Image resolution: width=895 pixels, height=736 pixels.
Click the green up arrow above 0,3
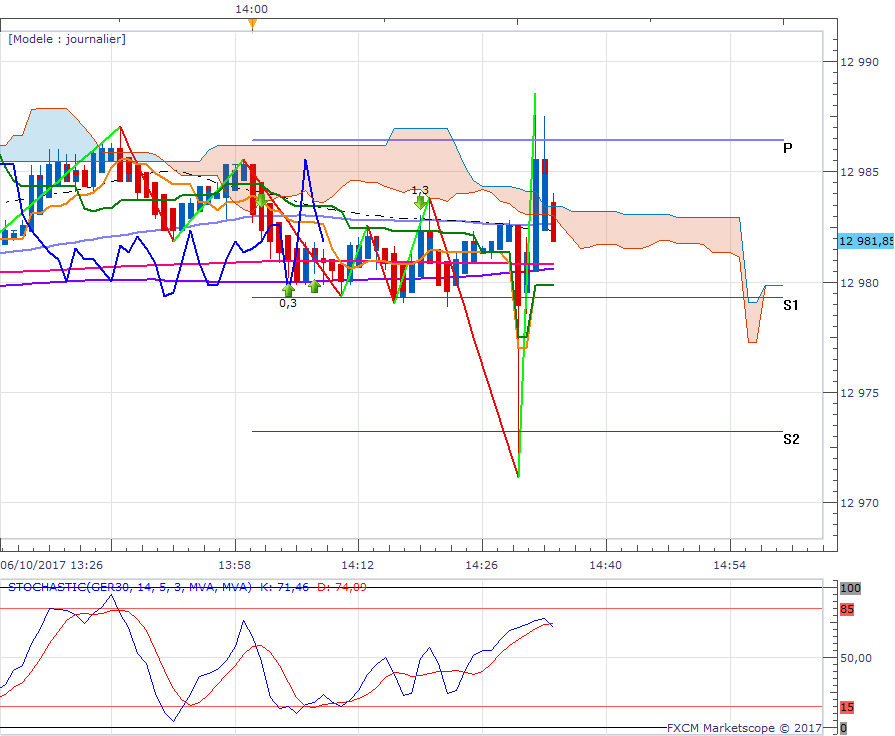point(288,290)
